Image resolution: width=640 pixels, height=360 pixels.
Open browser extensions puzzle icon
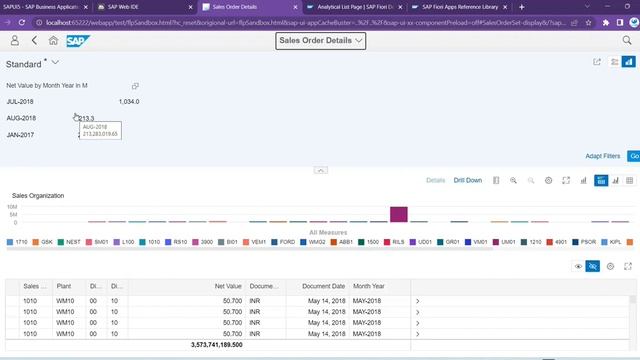pos(606,23)
